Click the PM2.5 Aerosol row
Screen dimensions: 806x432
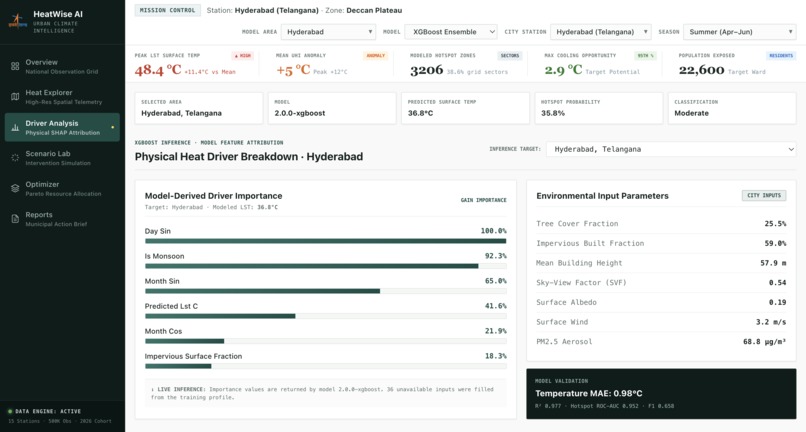click(x=661, y=341)
